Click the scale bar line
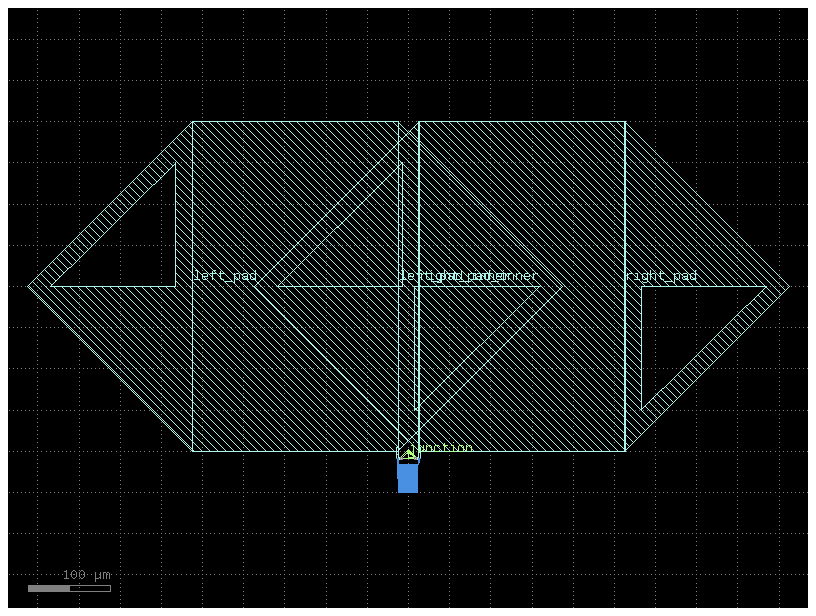Image resolution: width=816 pixels, height=616 pixels. (x=69, y=588)
